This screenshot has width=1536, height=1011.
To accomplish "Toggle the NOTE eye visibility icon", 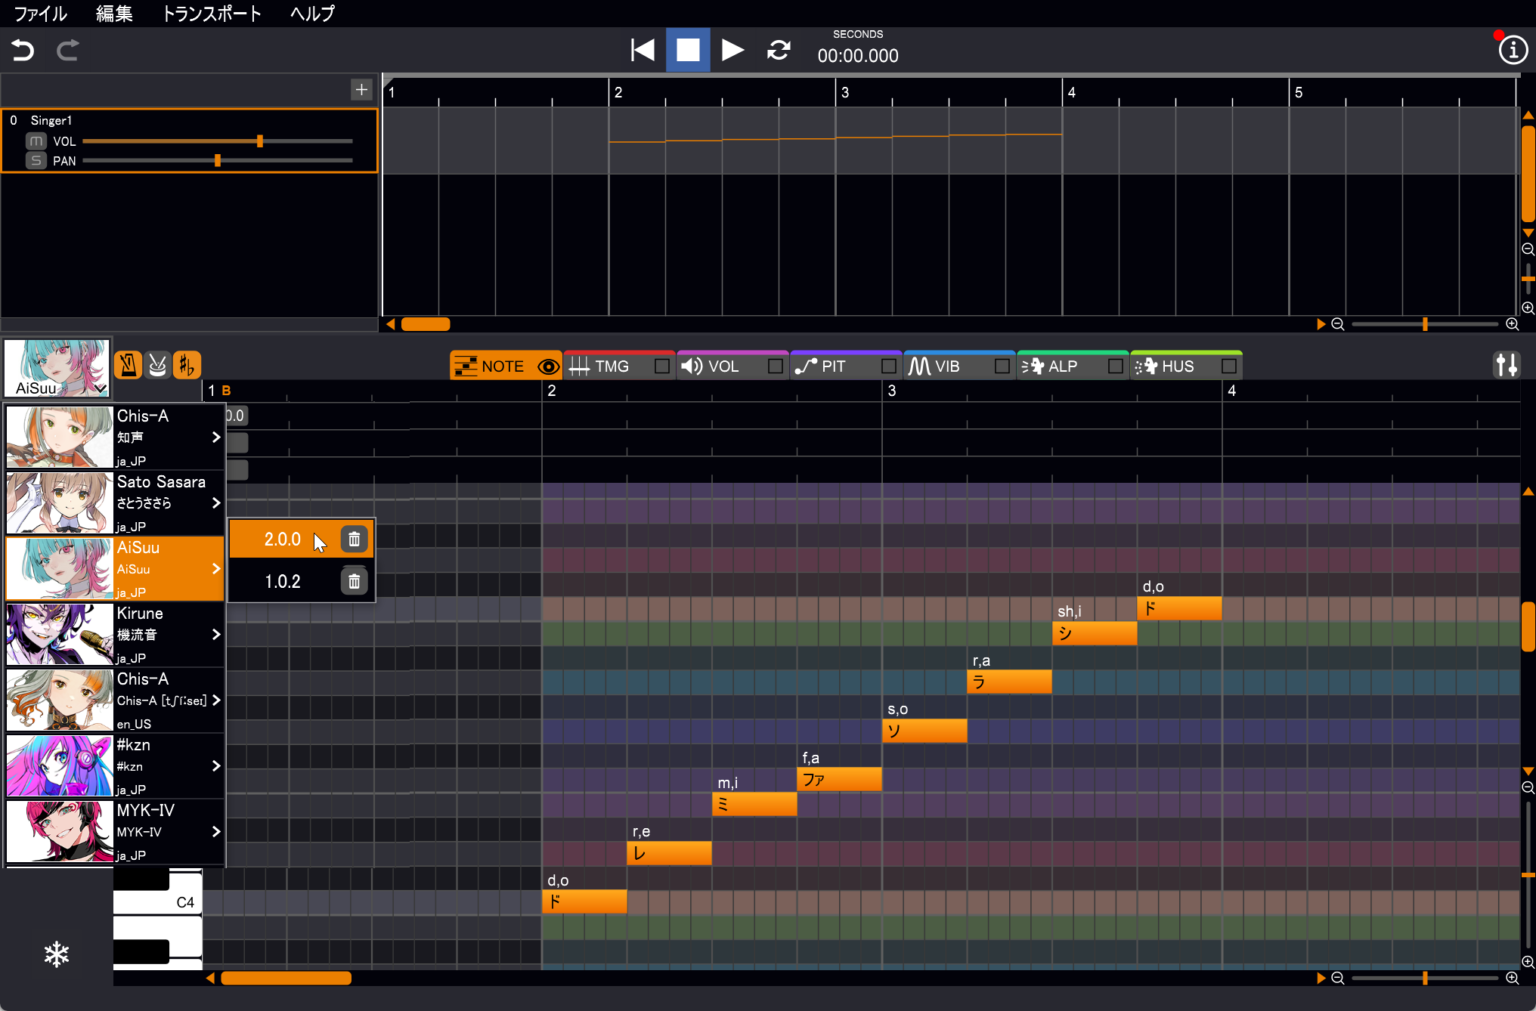I will click(548, 367).
